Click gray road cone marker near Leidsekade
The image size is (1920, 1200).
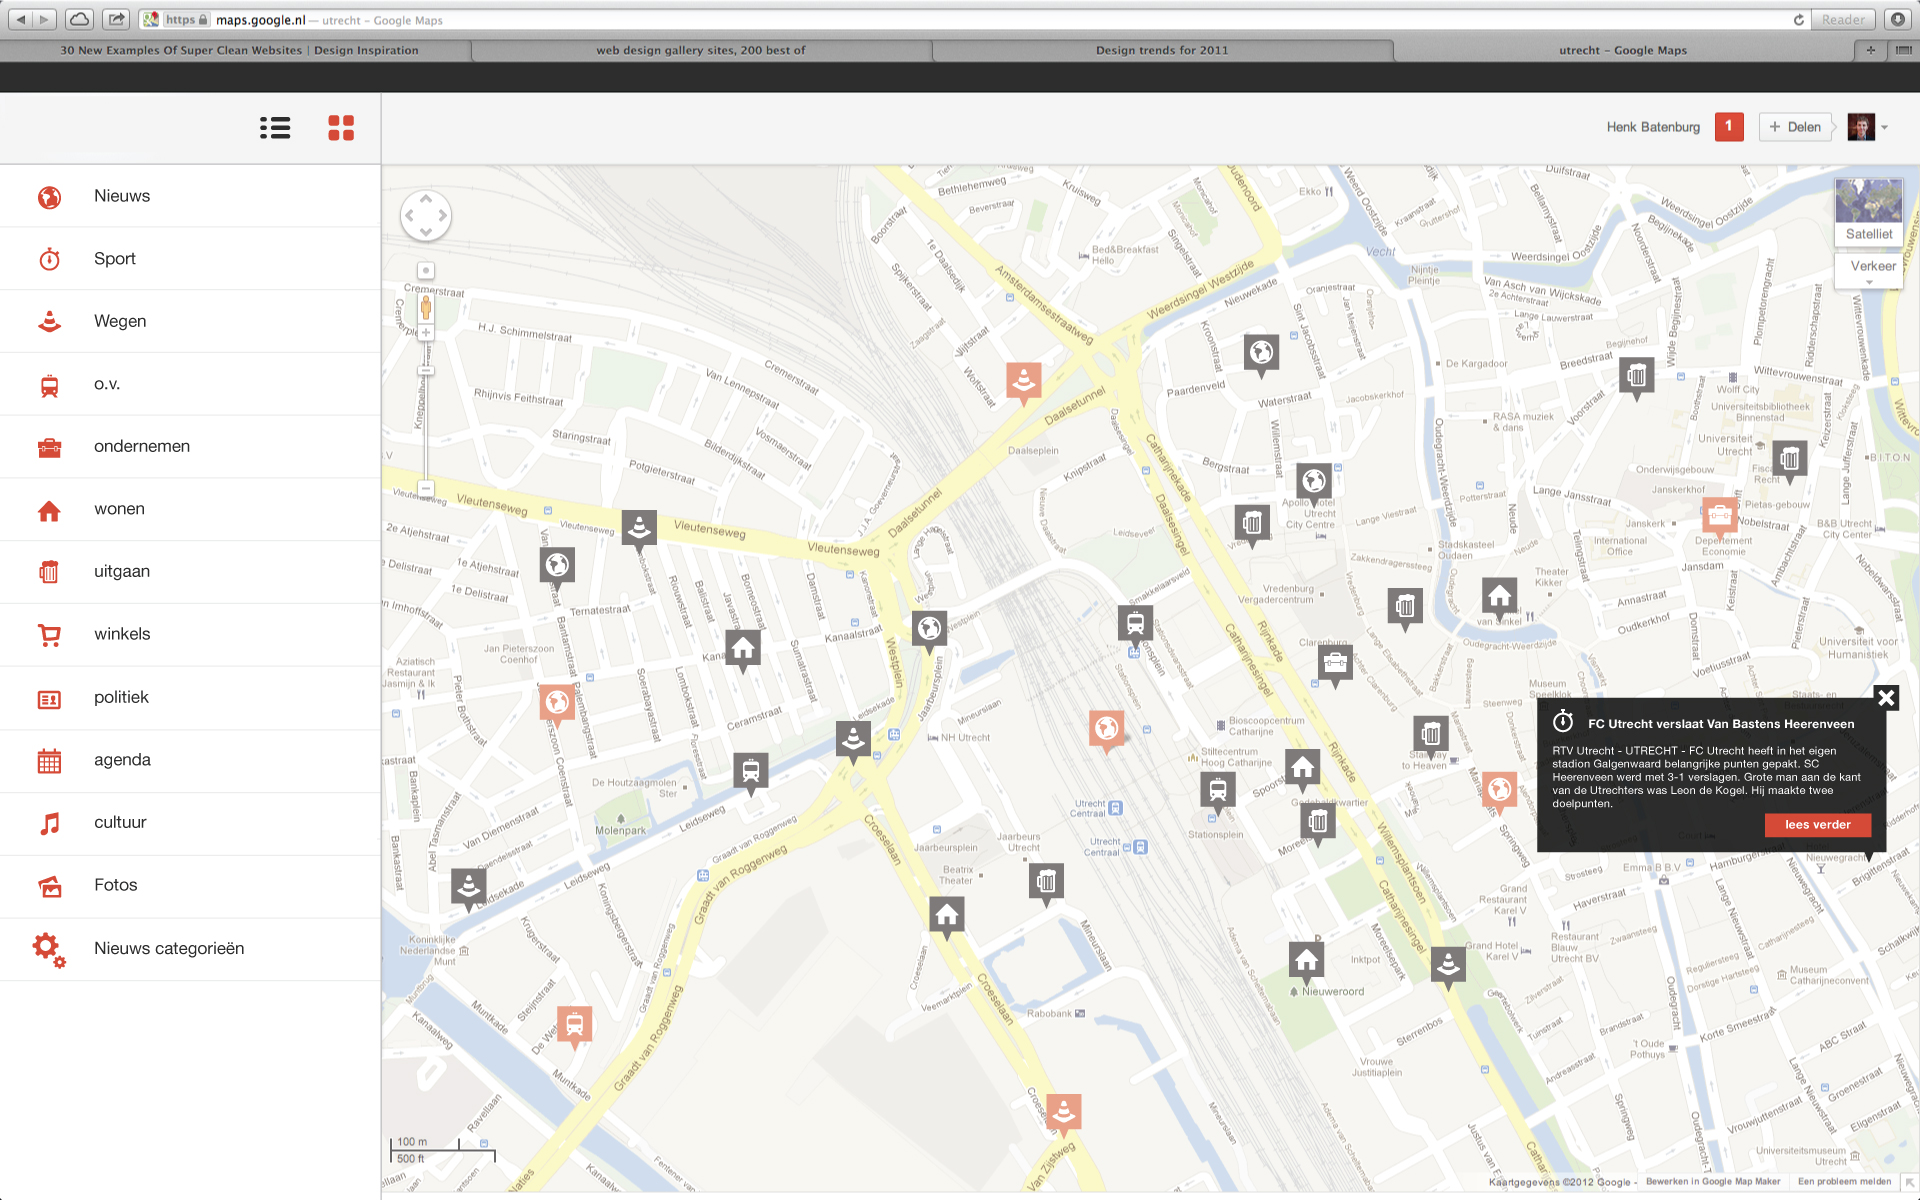tap(468, 889)
